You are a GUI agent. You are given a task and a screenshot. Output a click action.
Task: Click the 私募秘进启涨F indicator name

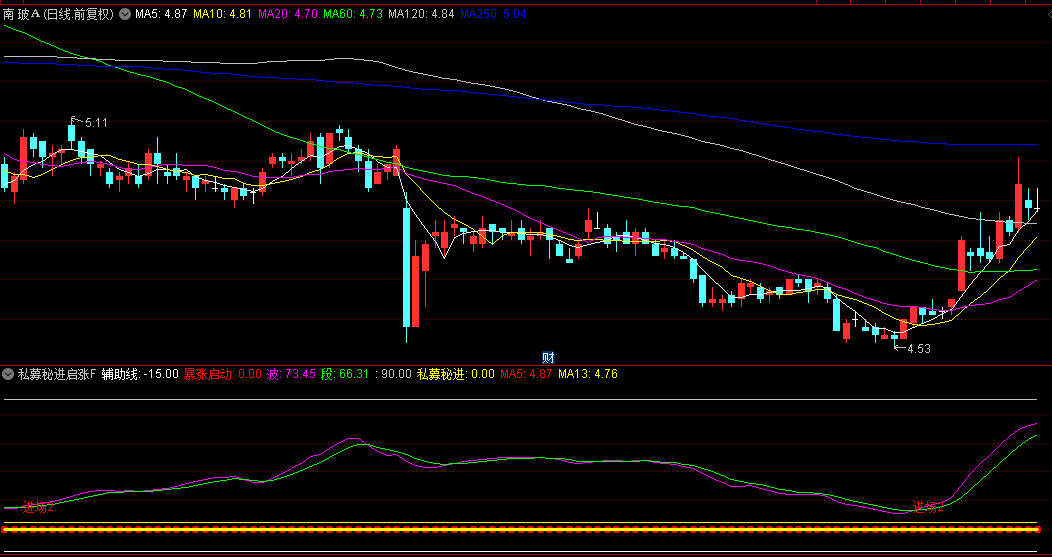pyautogui.click(x=57, y=374)
